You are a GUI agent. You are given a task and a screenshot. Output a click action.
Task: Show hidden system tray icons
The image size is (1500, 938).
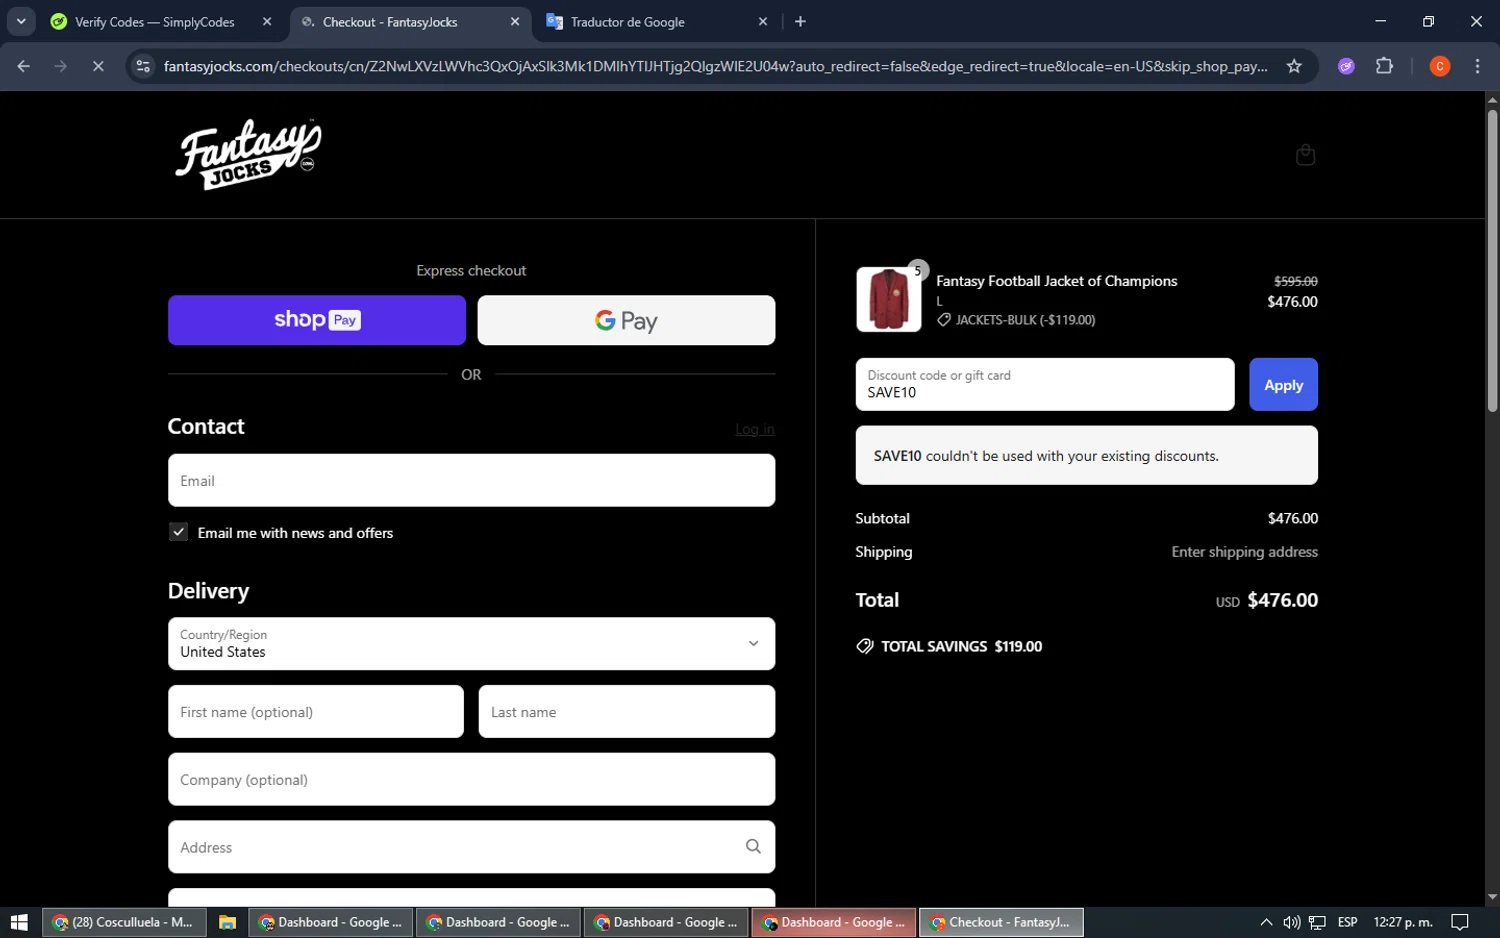[x=1266, y=922]
